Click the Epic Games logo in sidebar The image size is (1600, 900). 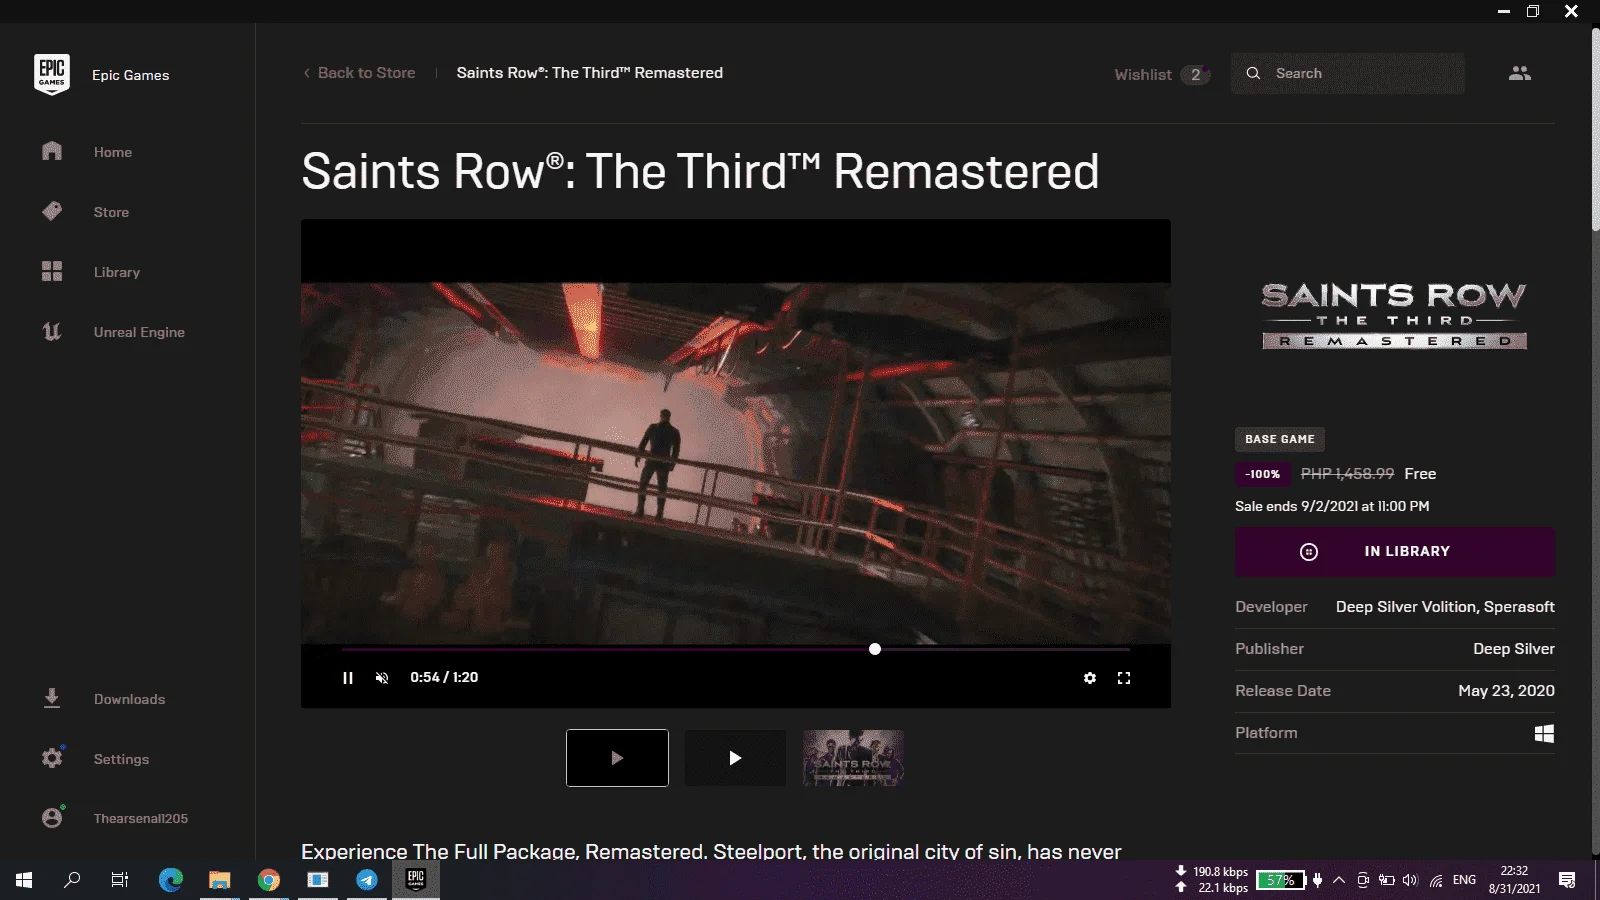[x=52, y=74]
